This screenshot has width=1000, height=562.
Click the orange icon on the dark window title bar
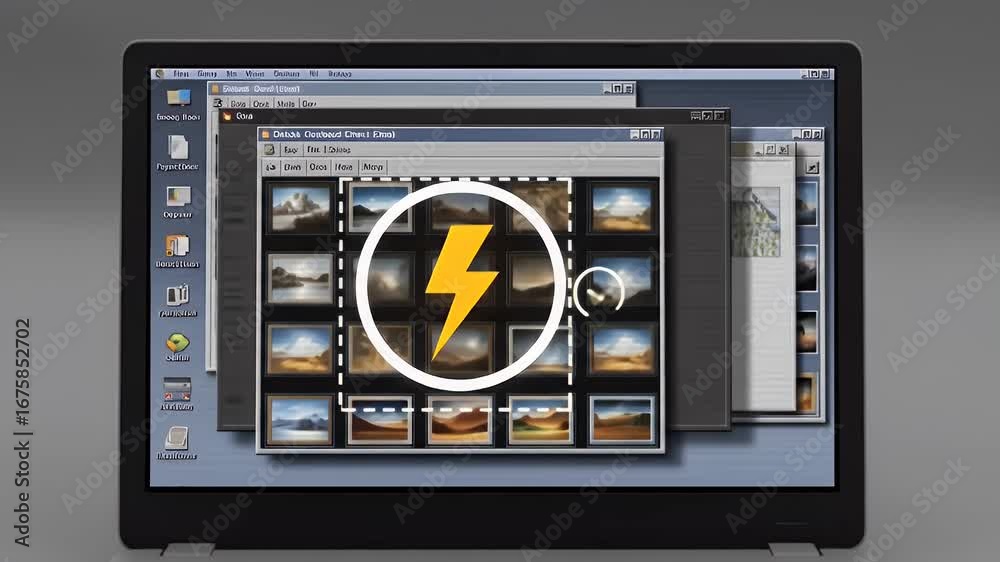(x=227, y=116)
